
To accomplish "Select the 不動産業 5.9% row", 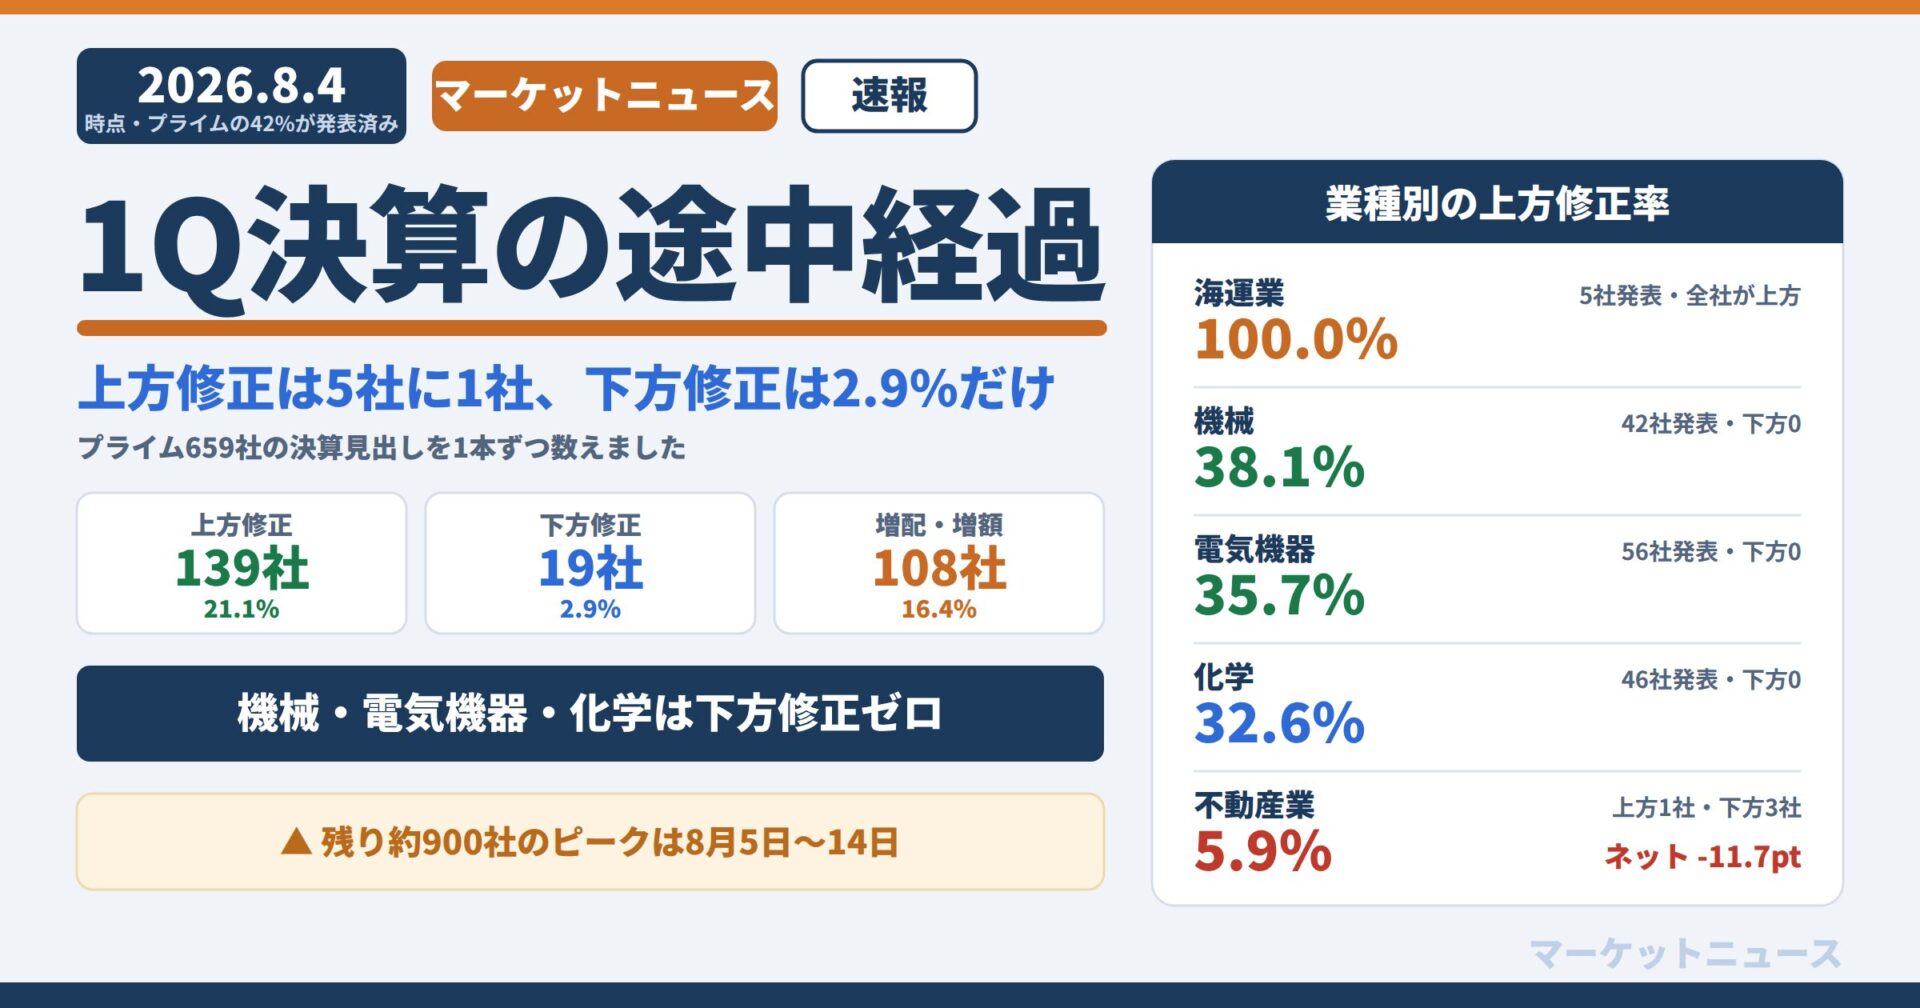I will click(x=1497, y=835).
